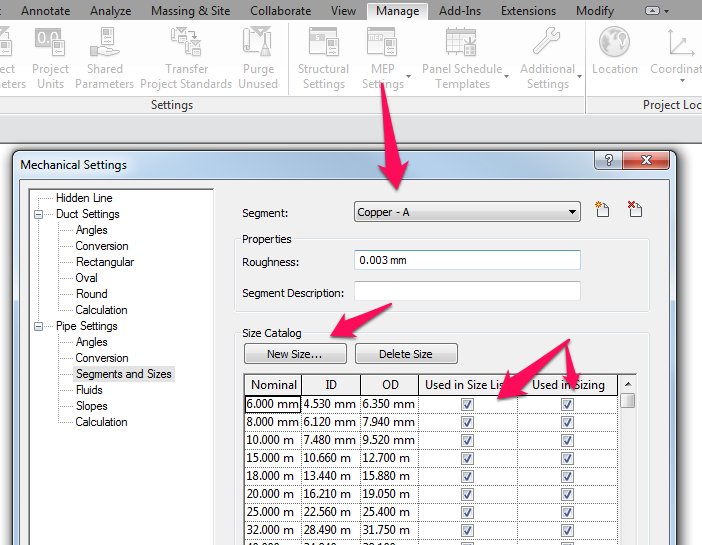702x545 pixels.
Task: Click the 16.210 m ID cell
Action: click(331, 494)
